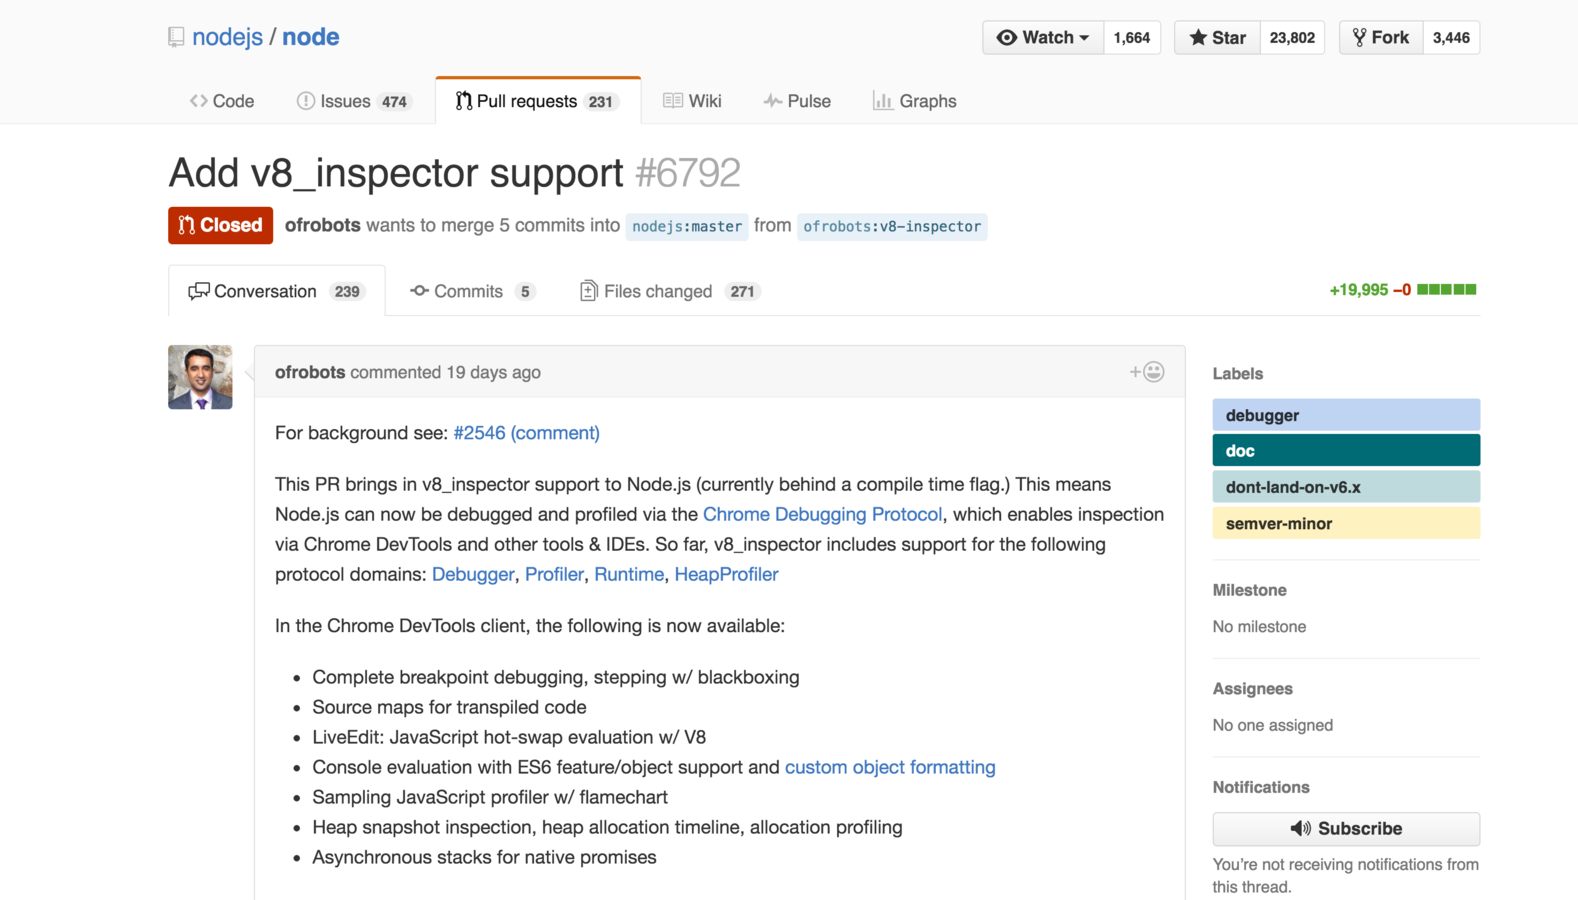The image size is (1578, 900).
Task: Click the Graphs bar-chart icon
Action: click(882, 101)
